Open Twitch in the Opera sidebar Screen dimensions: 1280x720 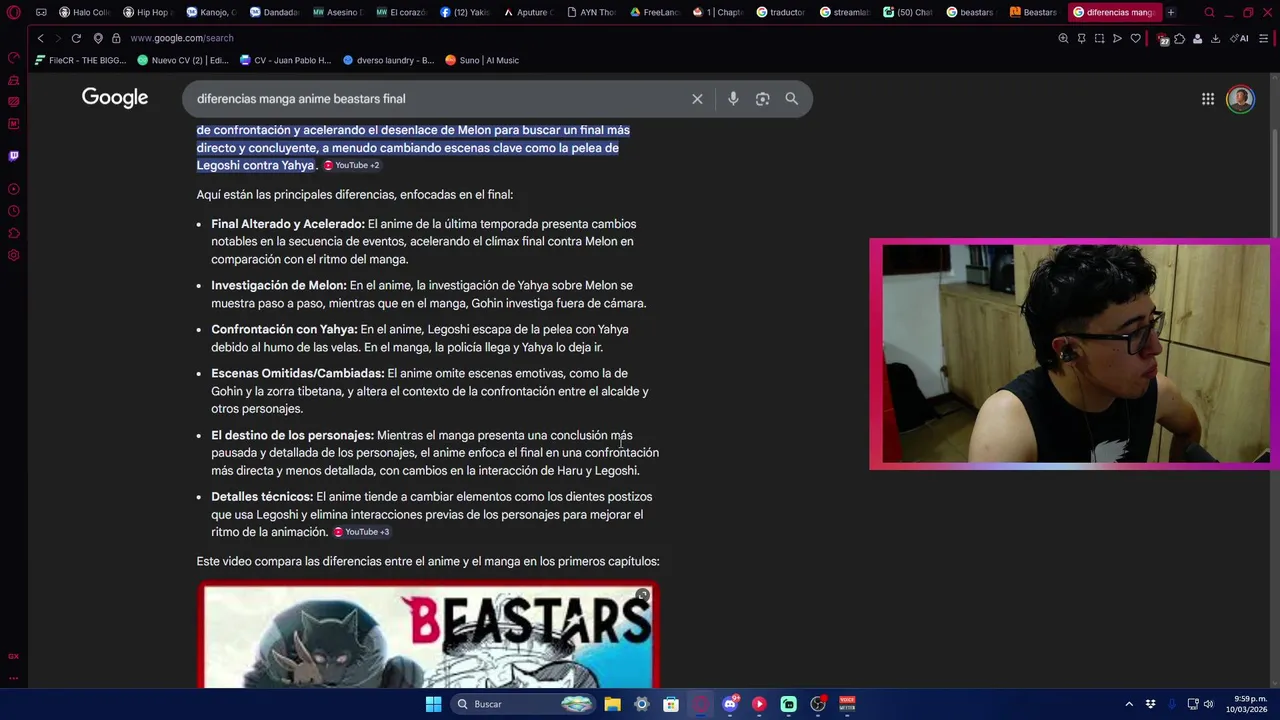point(13,156)
